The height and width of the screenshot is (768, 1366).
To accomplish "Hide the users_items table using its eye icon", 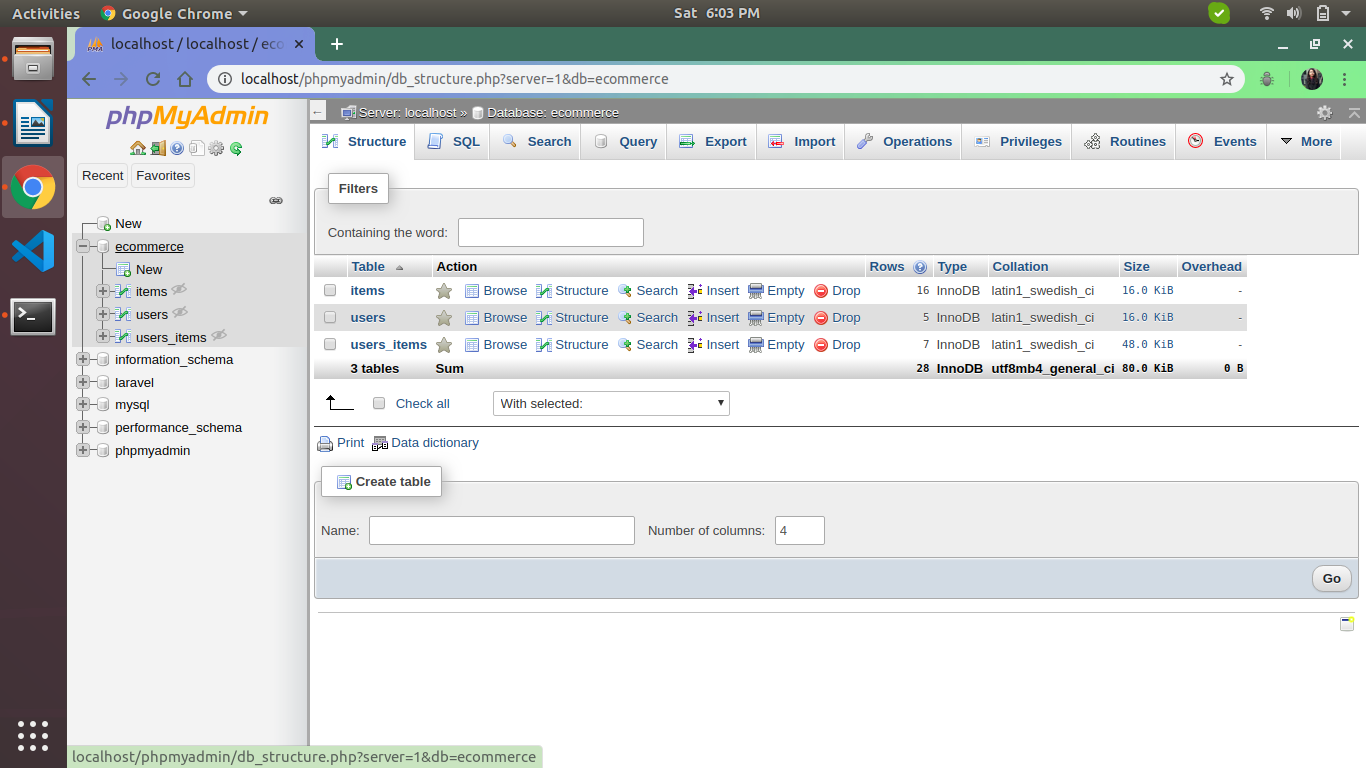I will [x=219, y=336].
